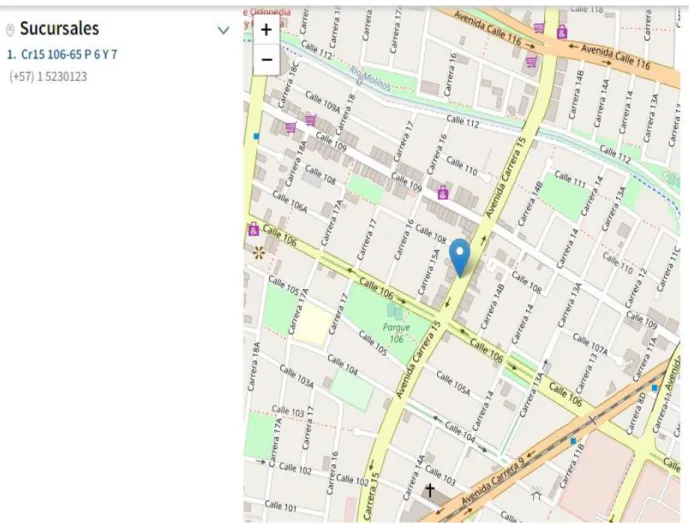Click the shelter house icon near Avenida Carrera 9
691x524 pixels.
pos(536,493)
